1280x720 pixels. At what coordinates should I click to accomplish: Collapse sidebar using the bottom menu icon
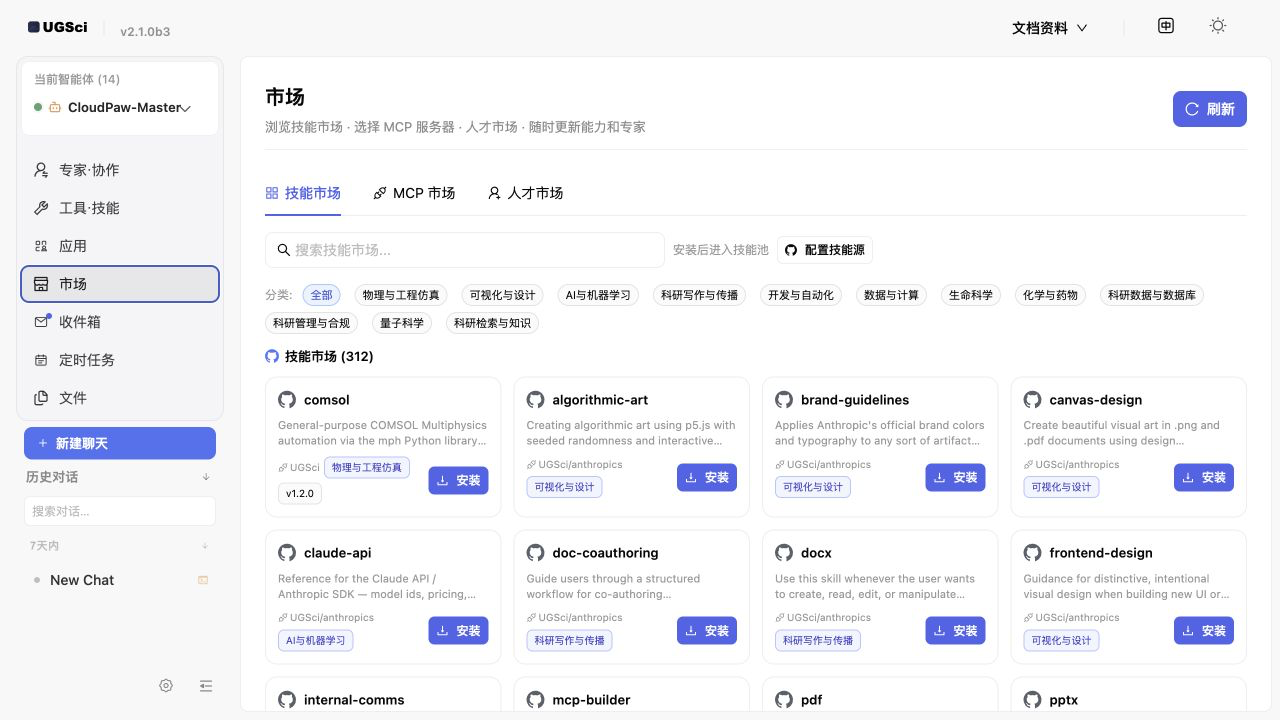206,685
